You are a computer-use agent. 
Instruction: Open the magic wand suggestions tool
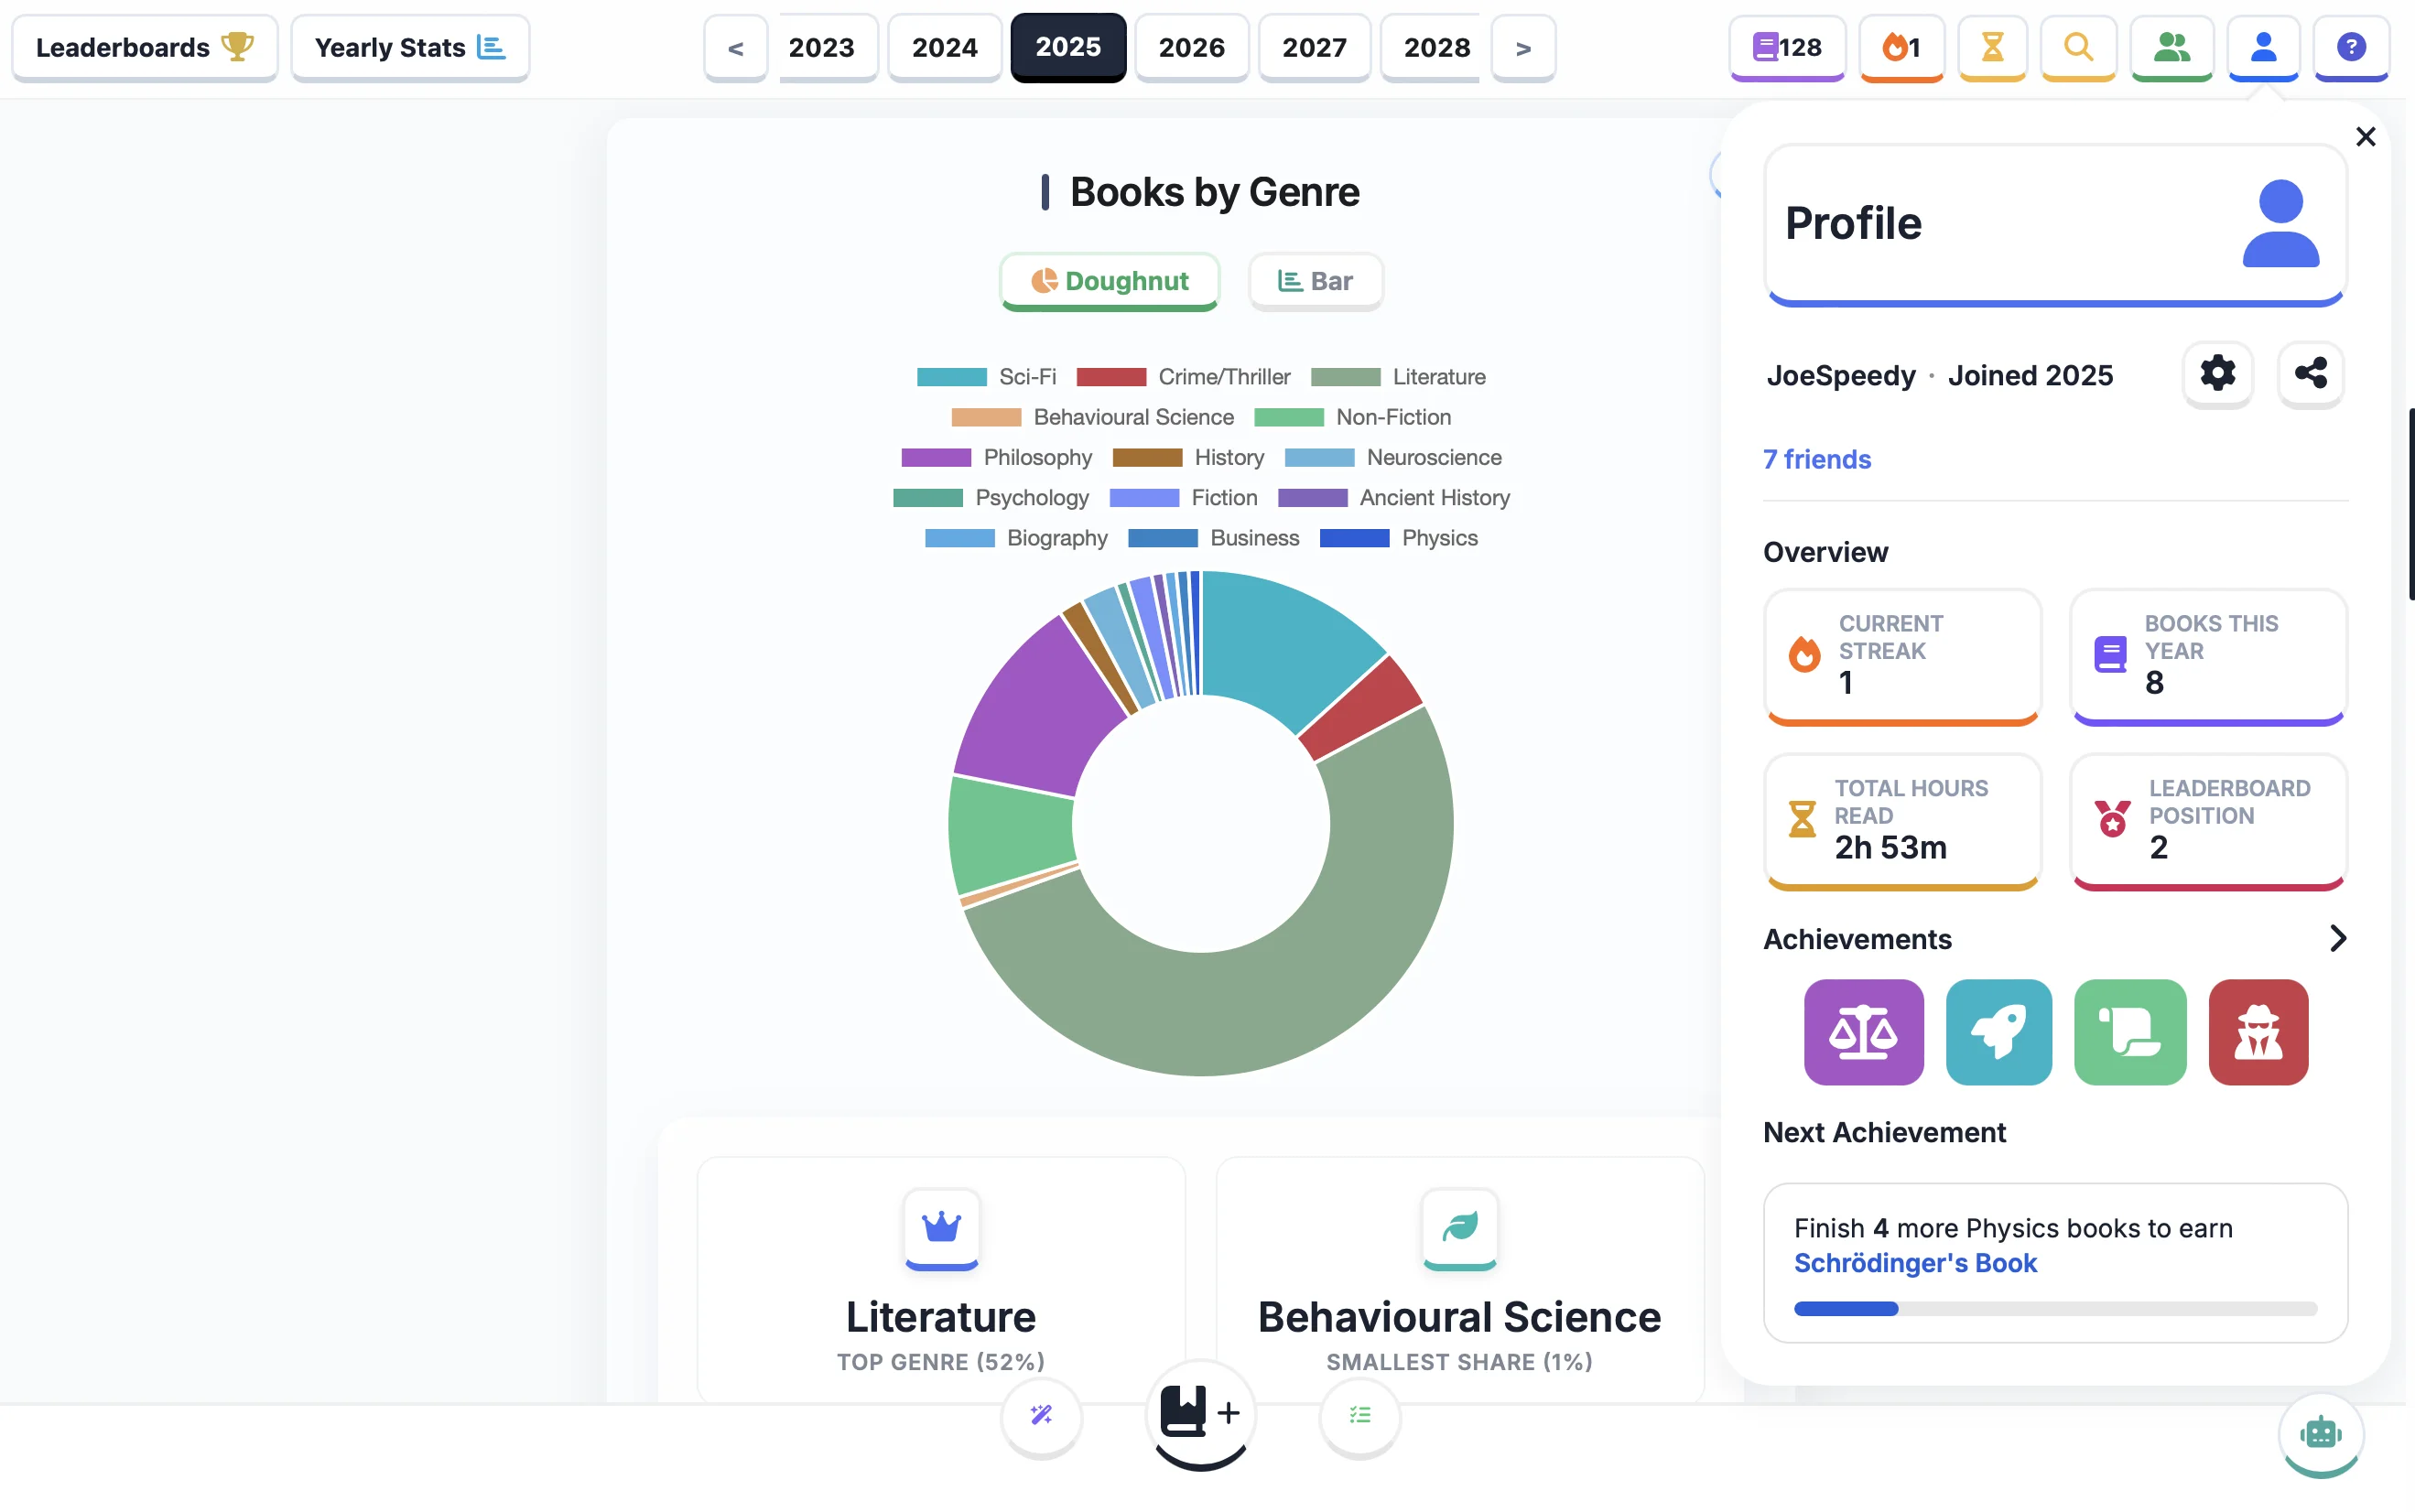(x=1041, y=1415)
